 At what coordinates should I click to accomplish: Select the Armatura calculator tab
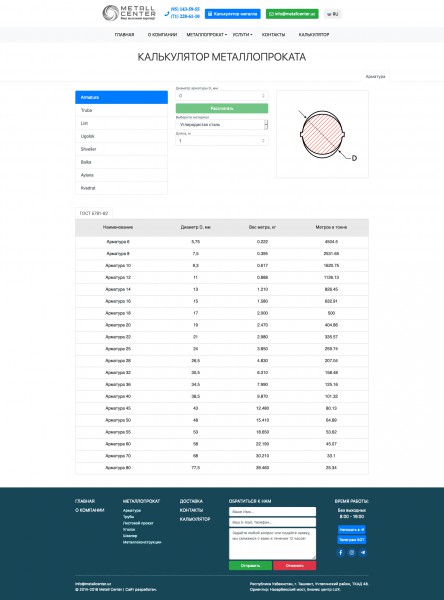pyautogui.click(x=121, y=97)
